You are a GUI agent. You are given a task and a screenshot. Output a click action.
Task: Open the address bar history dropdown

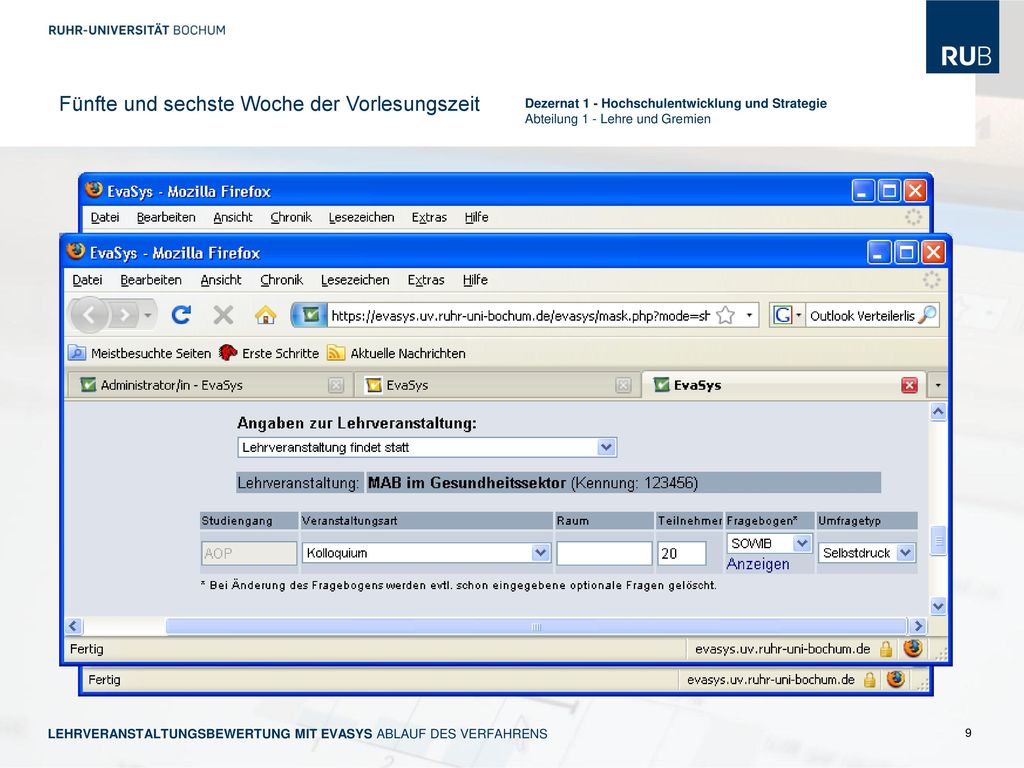(x=749, y=316)
